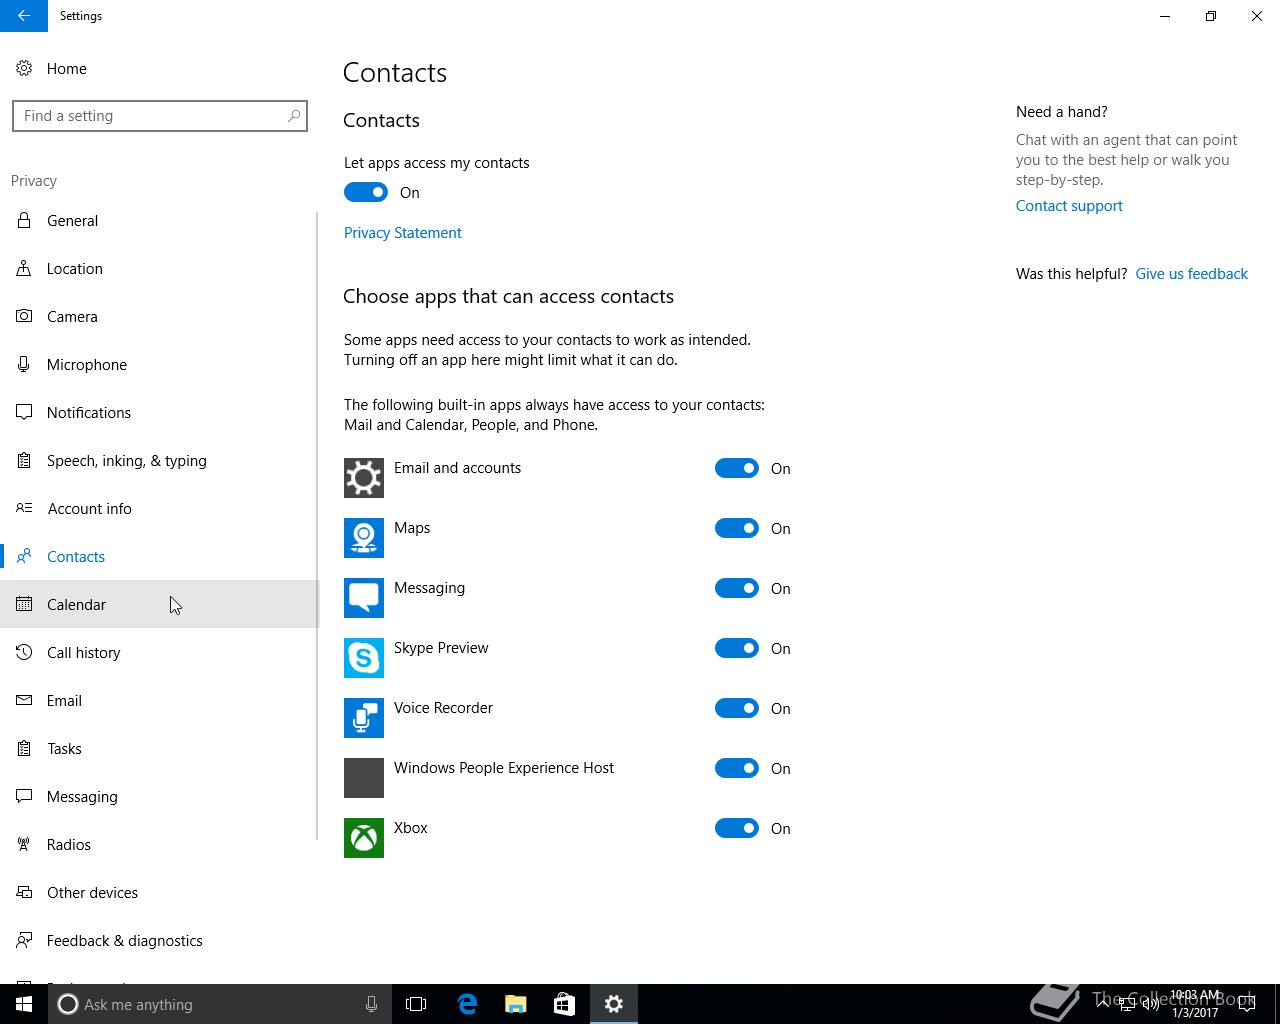The image size is (1280, 1024).
Task: Open the Privacy Statement link
Action: pos(403,233)
